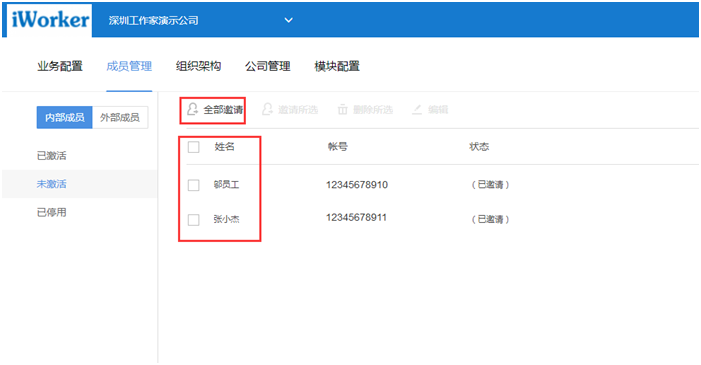Open the 业务配置 tab
701x365 pixels.
(x=60, y=66)
